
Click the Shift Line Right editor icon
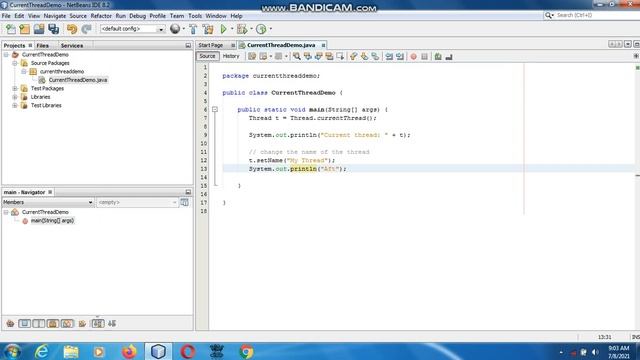[400, 56]
